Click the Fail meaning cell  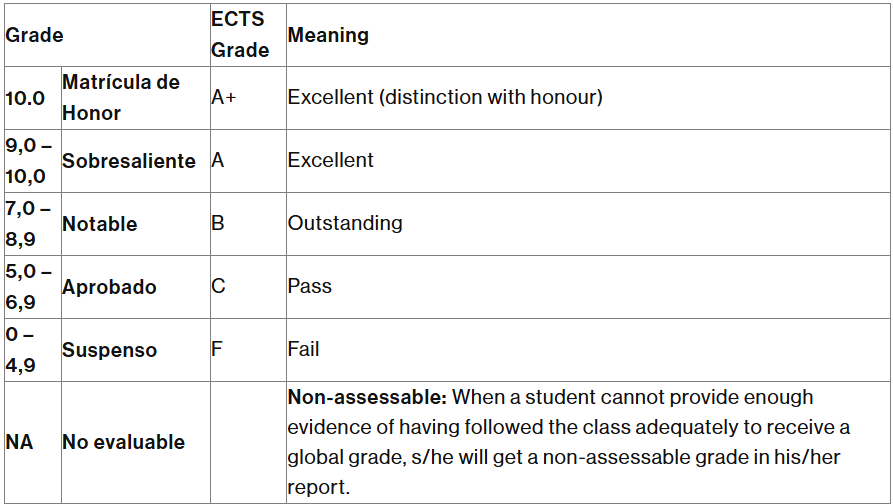(303, 349)
